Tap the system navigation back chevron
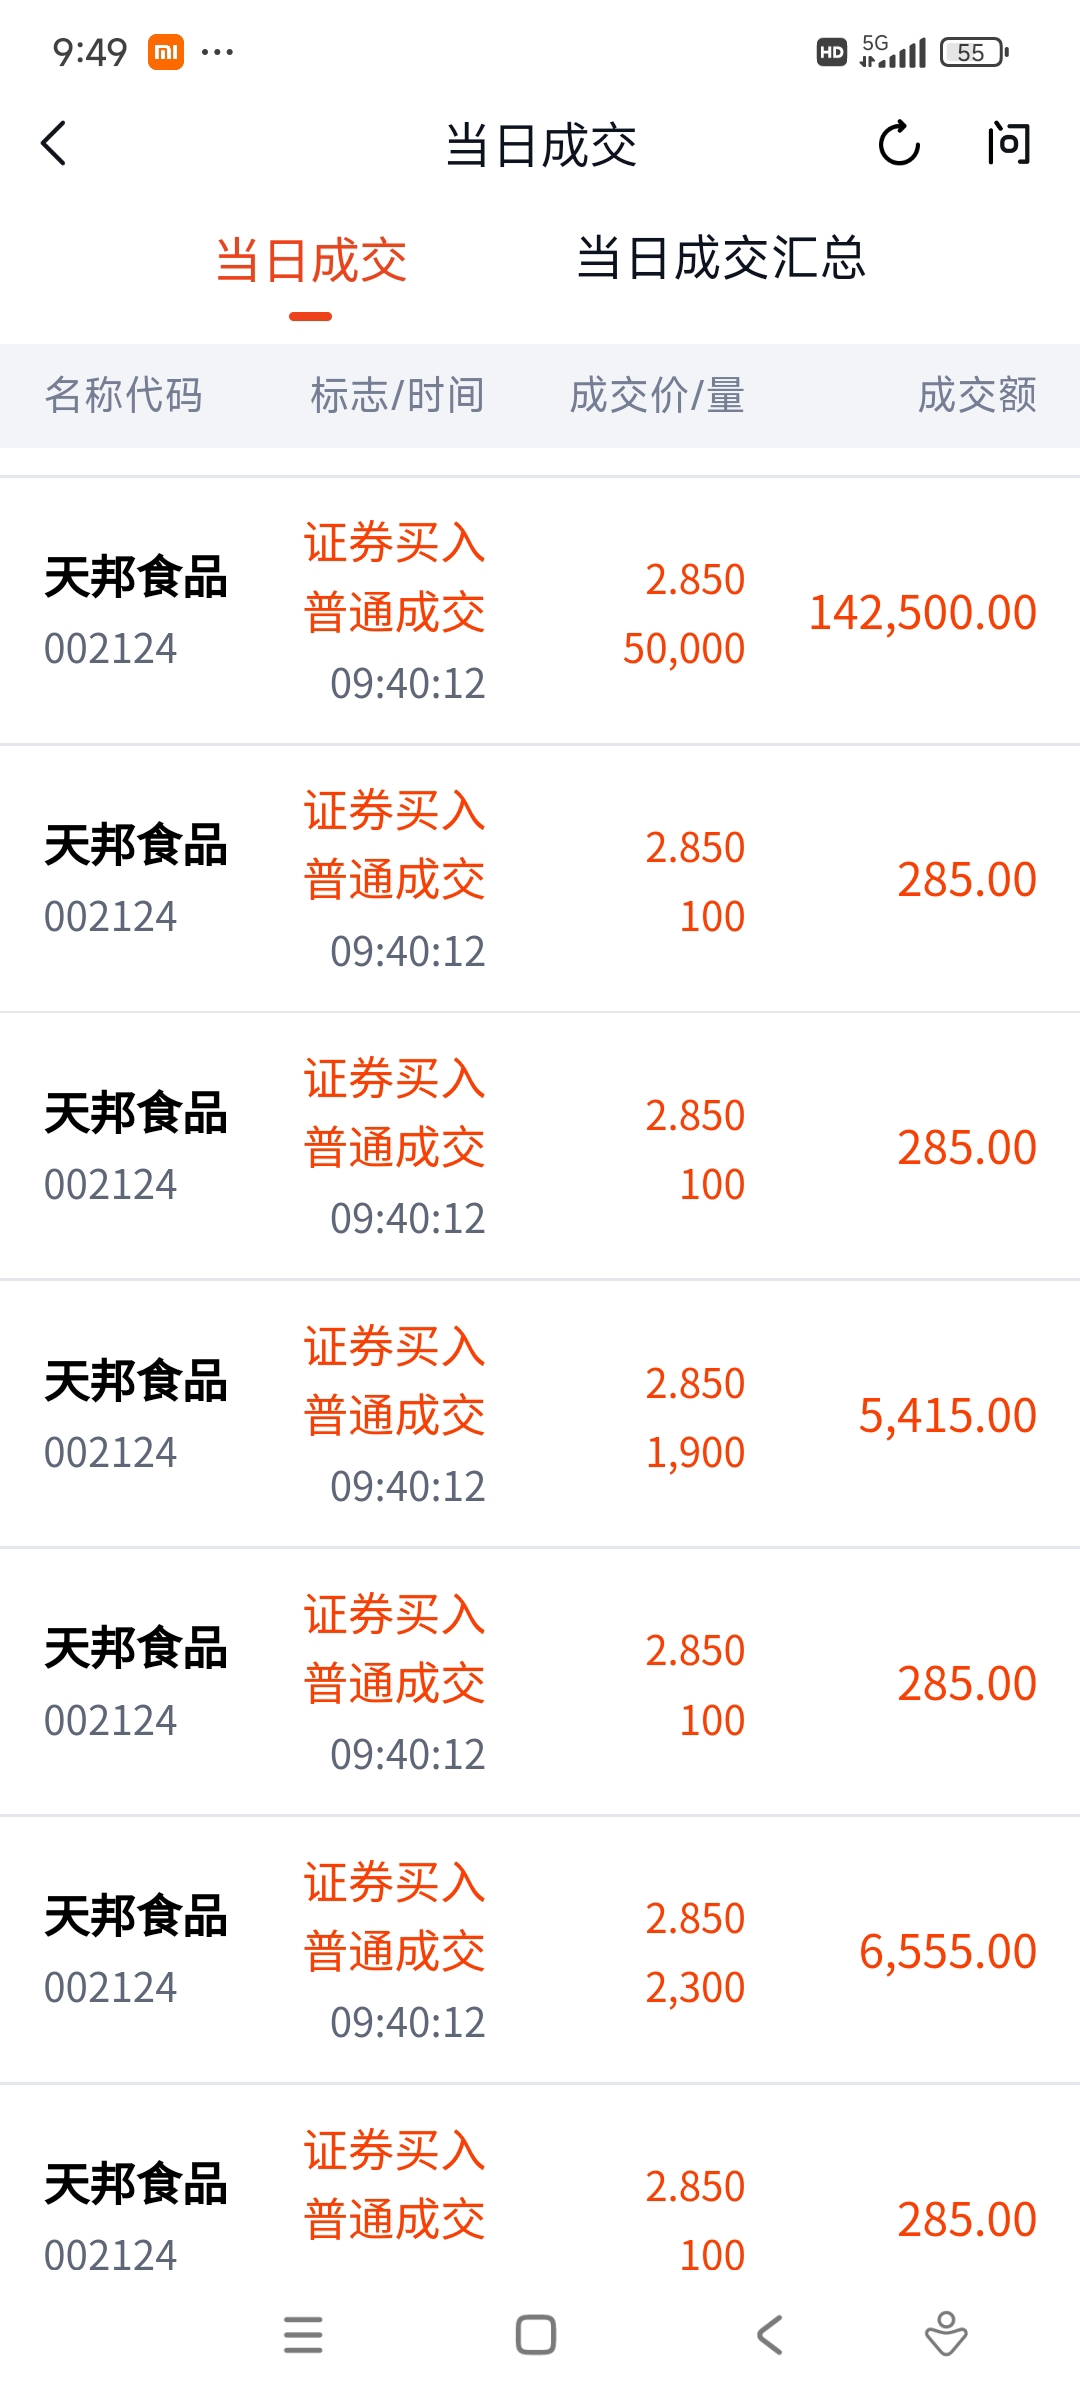Viewport: 1080px width, 2400px height. coord(770,2335)
